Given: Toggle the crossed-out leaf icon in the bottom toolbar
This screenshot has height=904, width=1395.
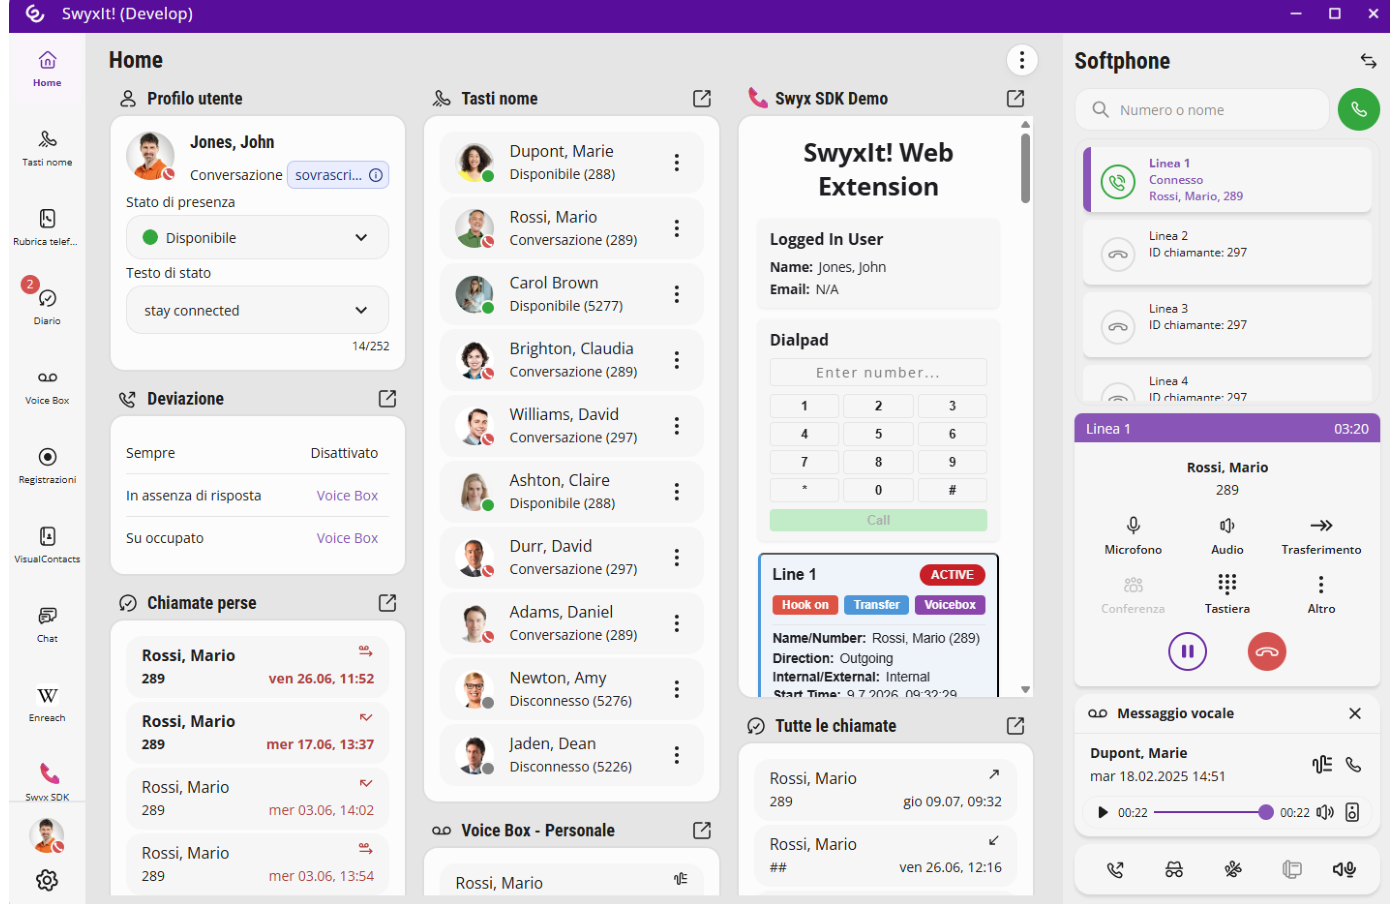Looking at the screenshot, I should tap(1233, 870).
